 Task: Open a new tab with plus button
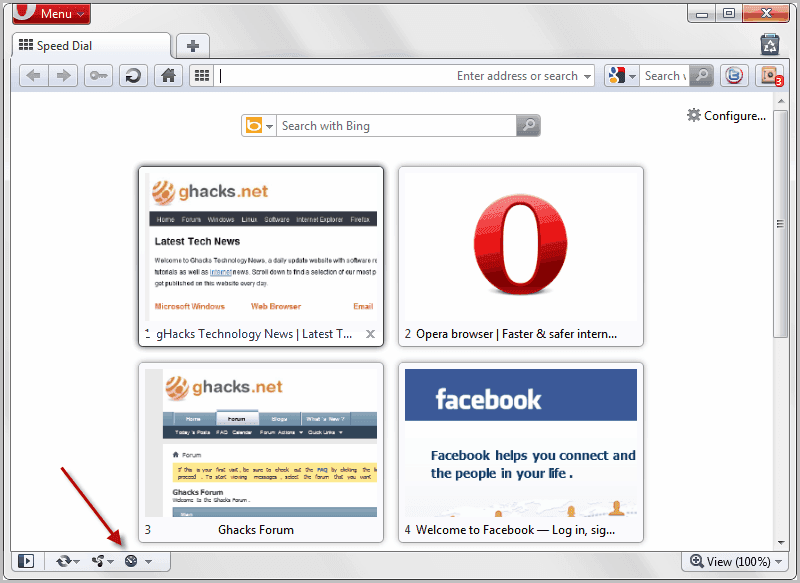click(193, 46)
